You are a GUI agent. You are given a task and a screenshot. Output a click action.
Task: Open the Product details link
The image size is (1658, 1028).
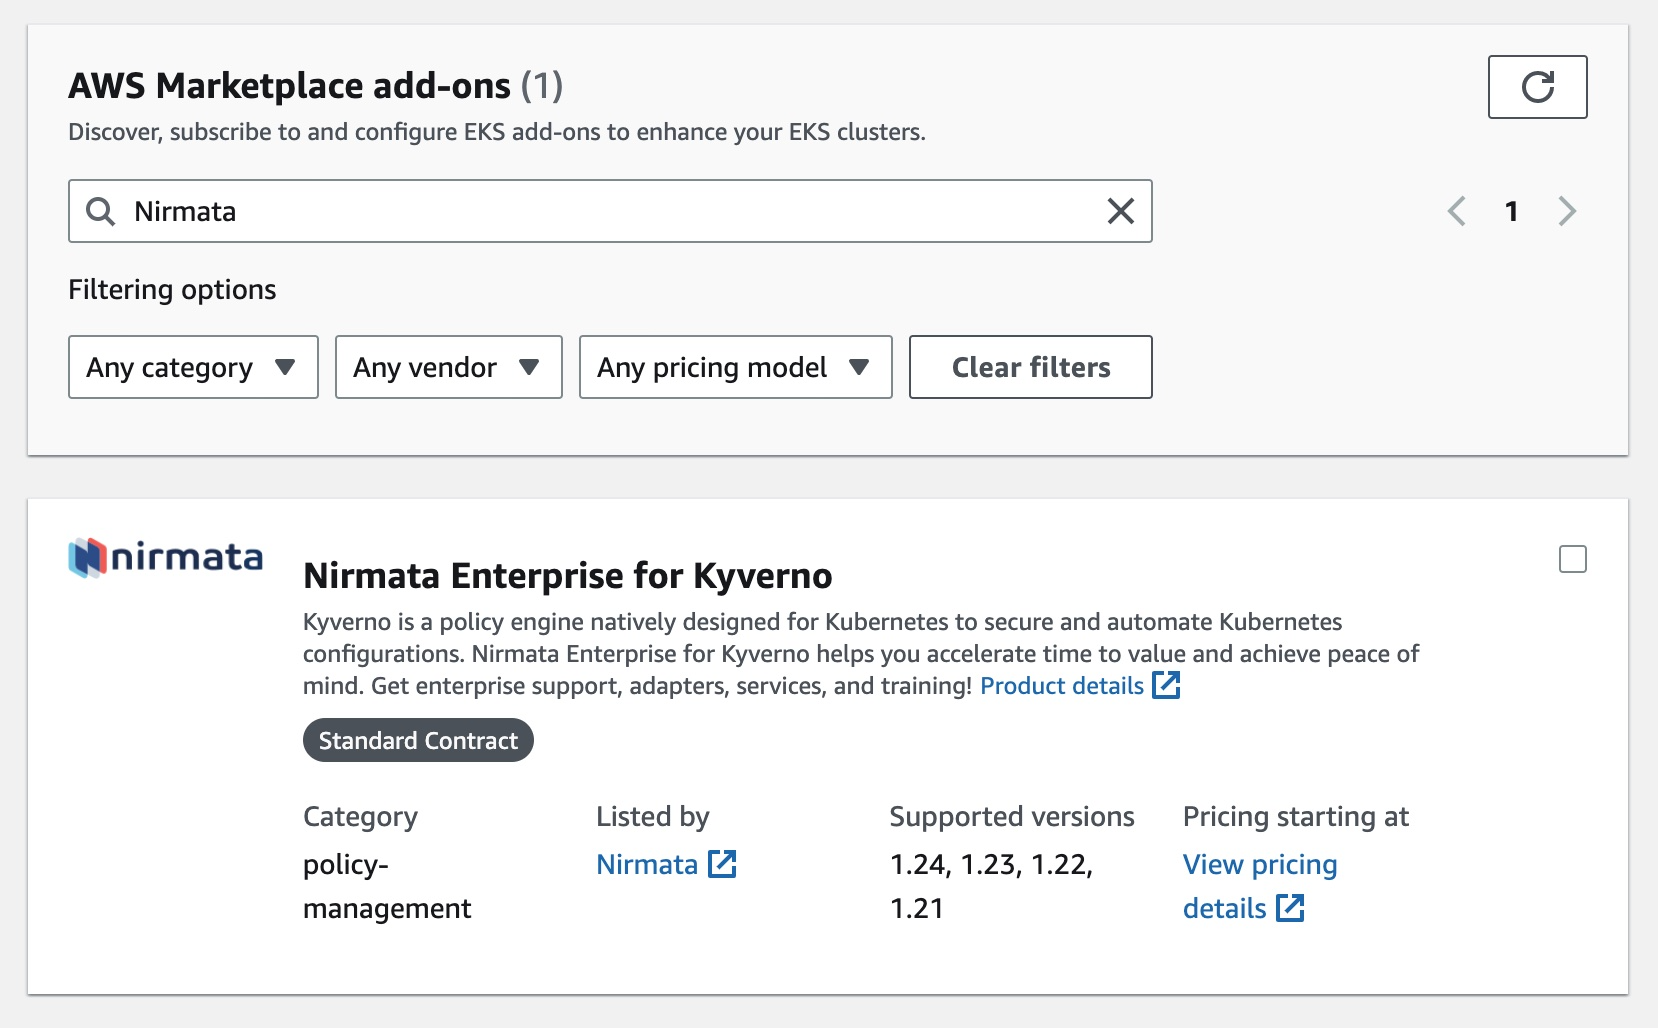1062,686
